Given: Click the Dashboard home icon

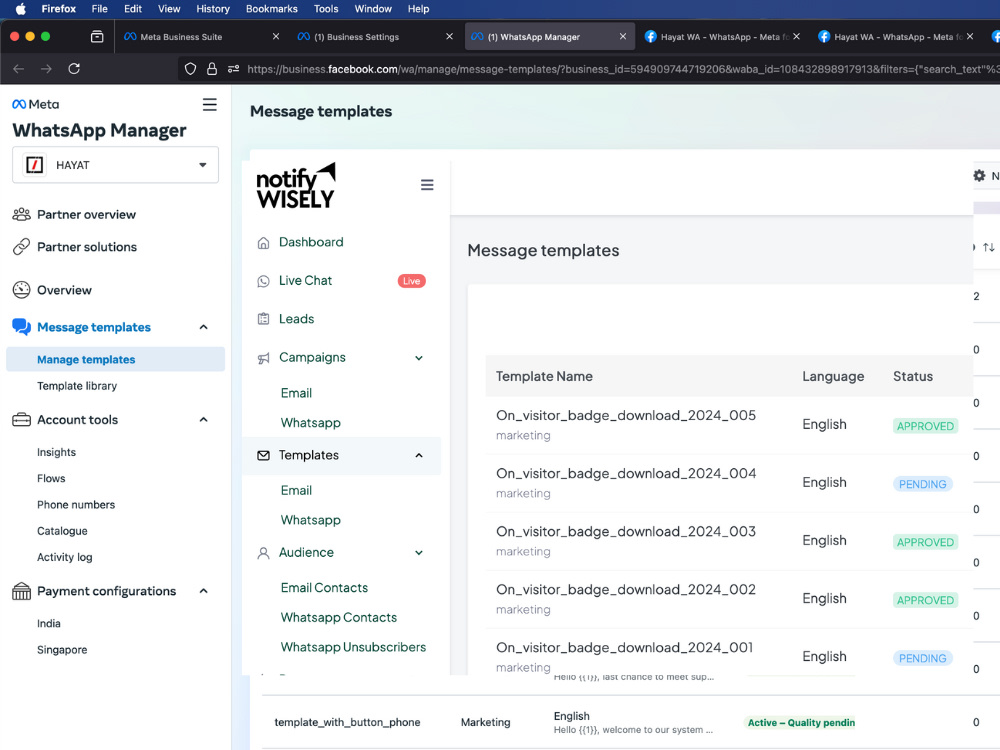Looking at the screenshot, I should click(263, 243).
